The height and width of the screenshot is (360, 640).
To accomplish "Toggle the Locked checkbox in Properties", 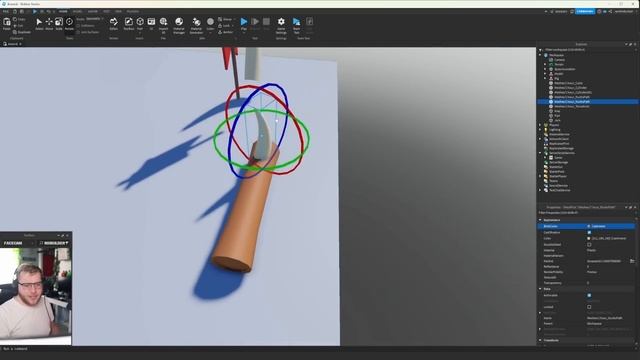I will pos(589,307).
